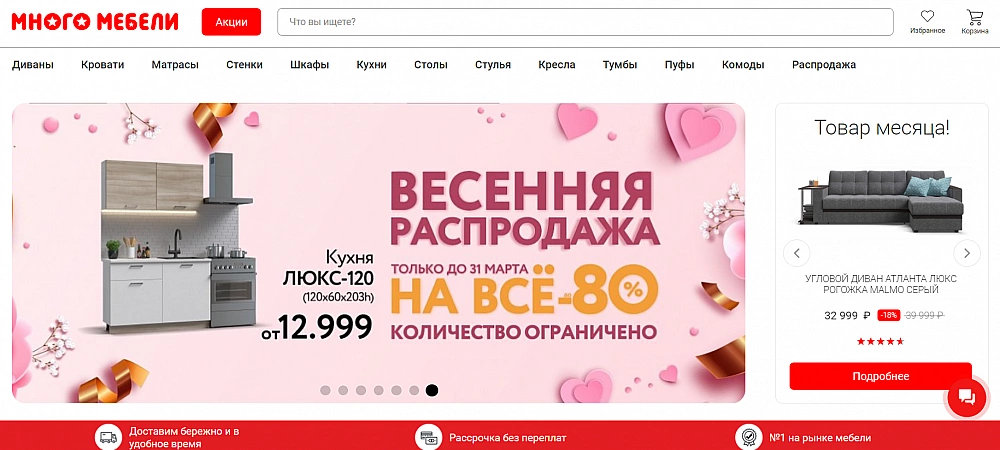Select the first banner slide dot

pos(325,390)
